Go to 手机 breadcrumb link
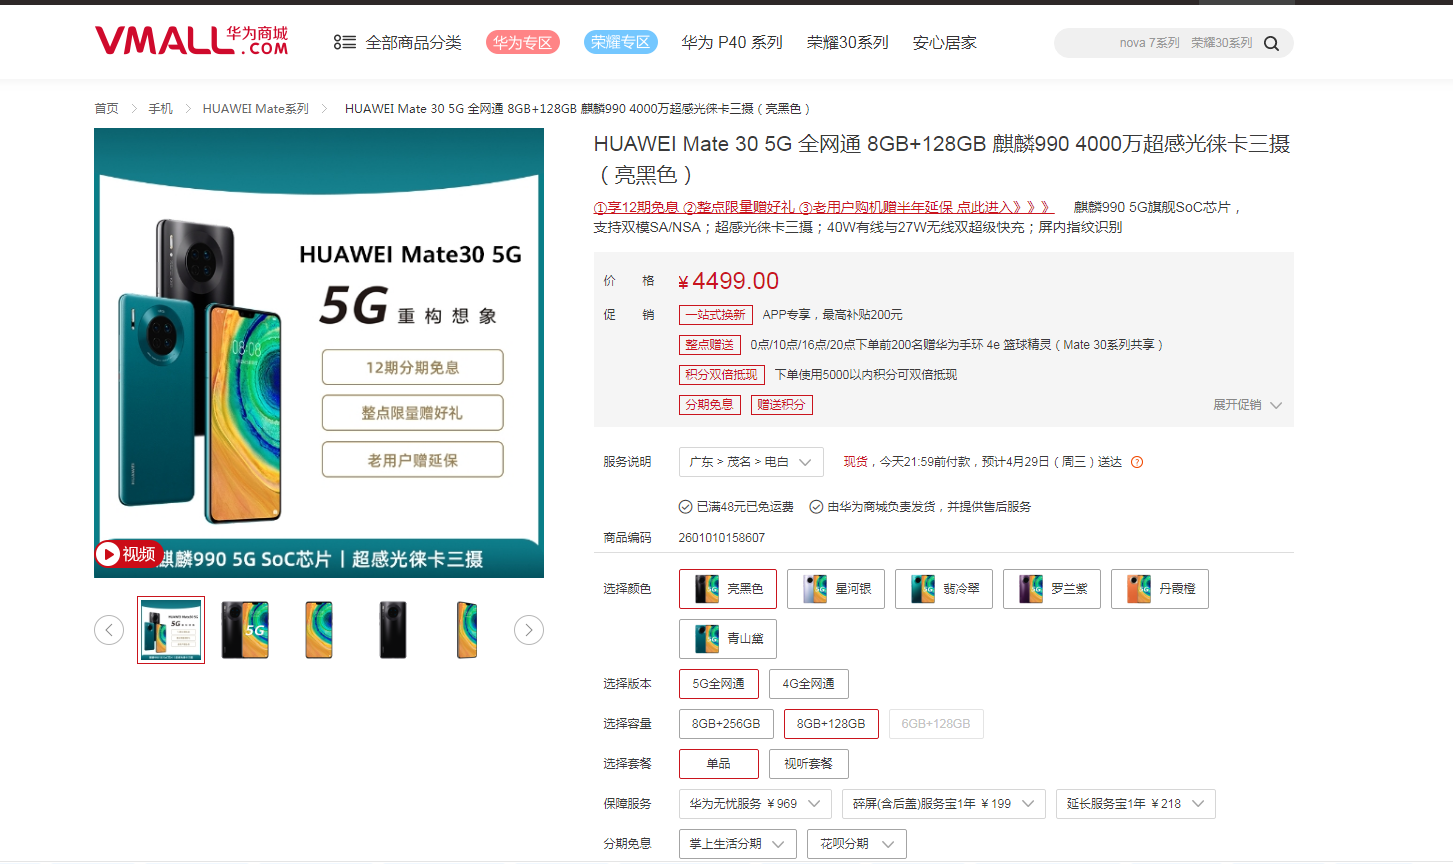 (161, 109)
